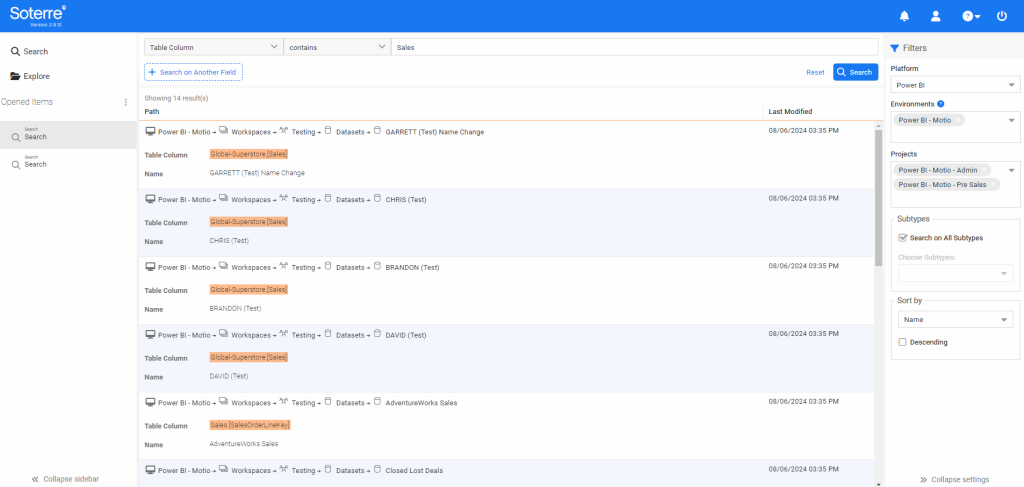Click Testing in the Closed Lost Deals path
Viewport: 1024px width, 487px height.
(304, 471)
